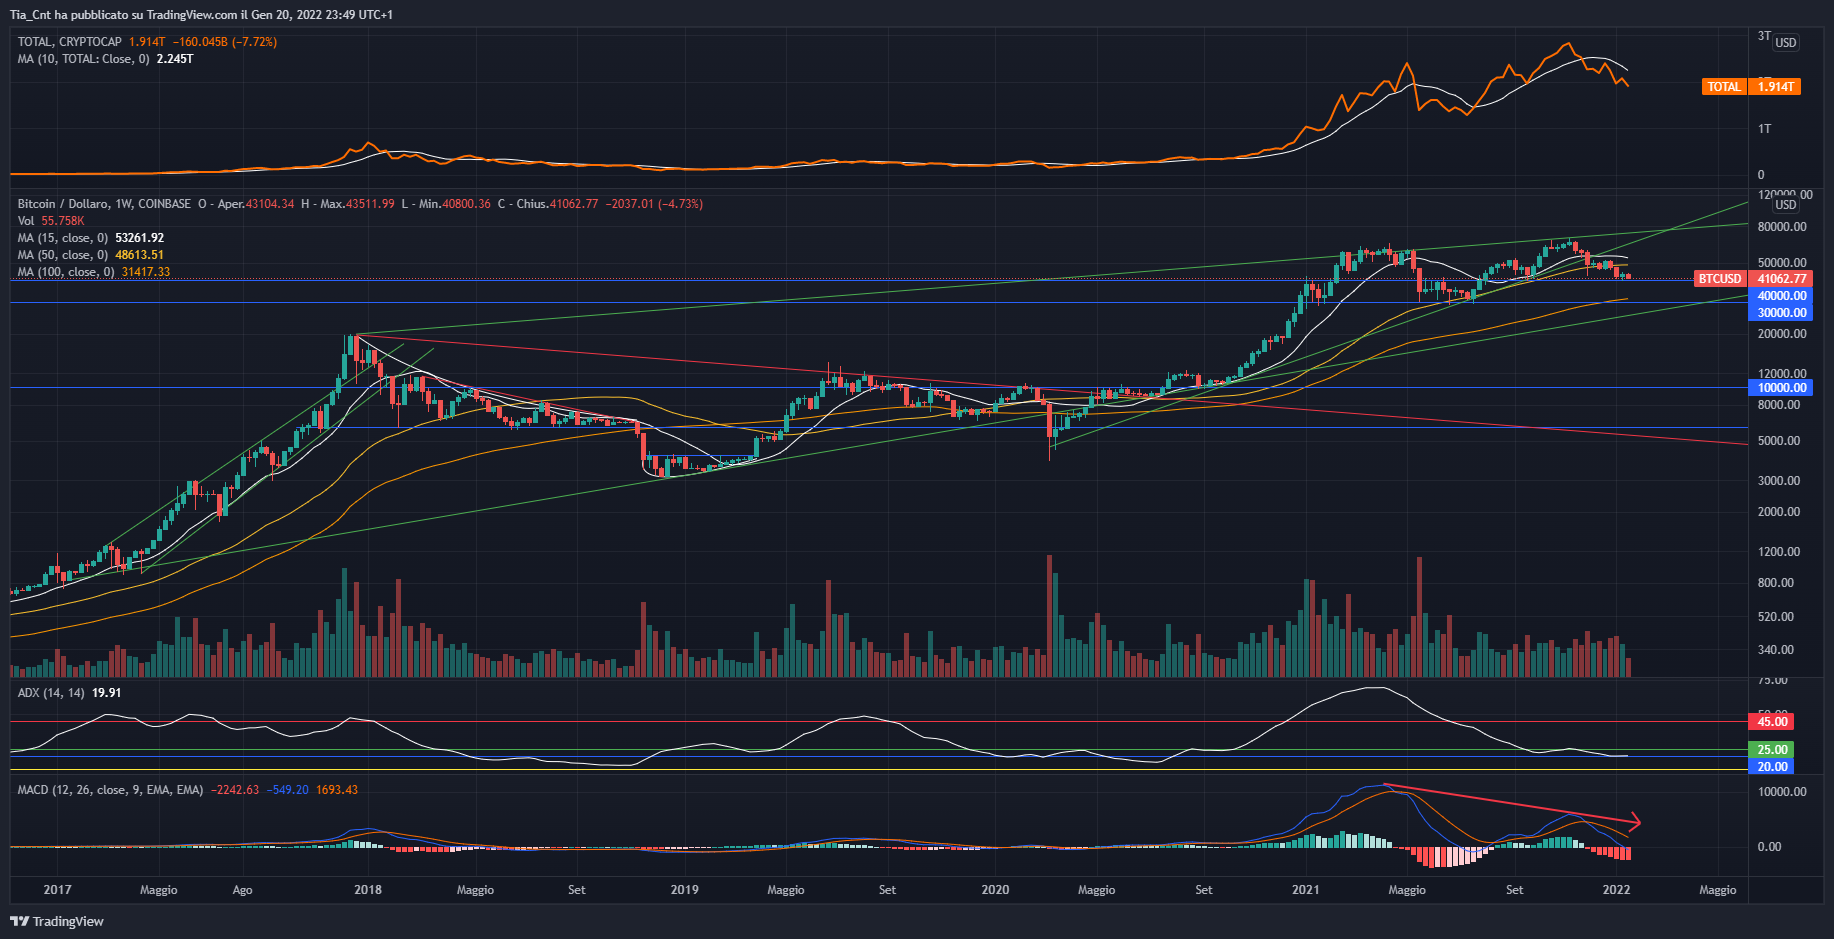Click the blue 20.00 ADX level label
The width and height of the screenshot is (1834, 939).
(x=1771, y=767)
